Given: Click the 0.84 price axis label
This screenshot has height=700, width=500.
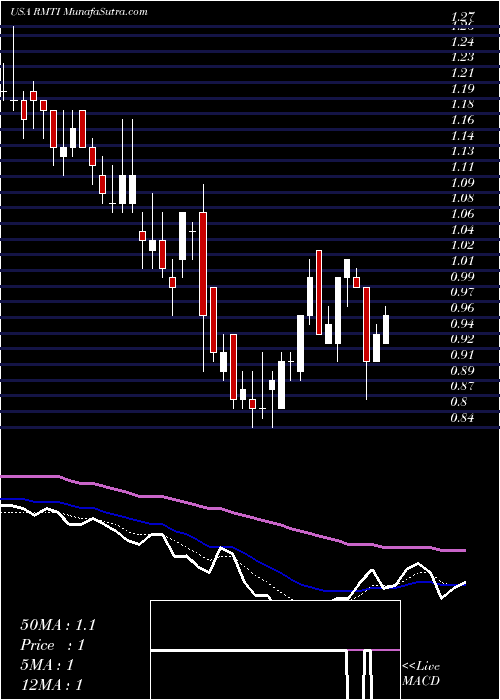Looking at the screenshot, I should tap(462, 418).
